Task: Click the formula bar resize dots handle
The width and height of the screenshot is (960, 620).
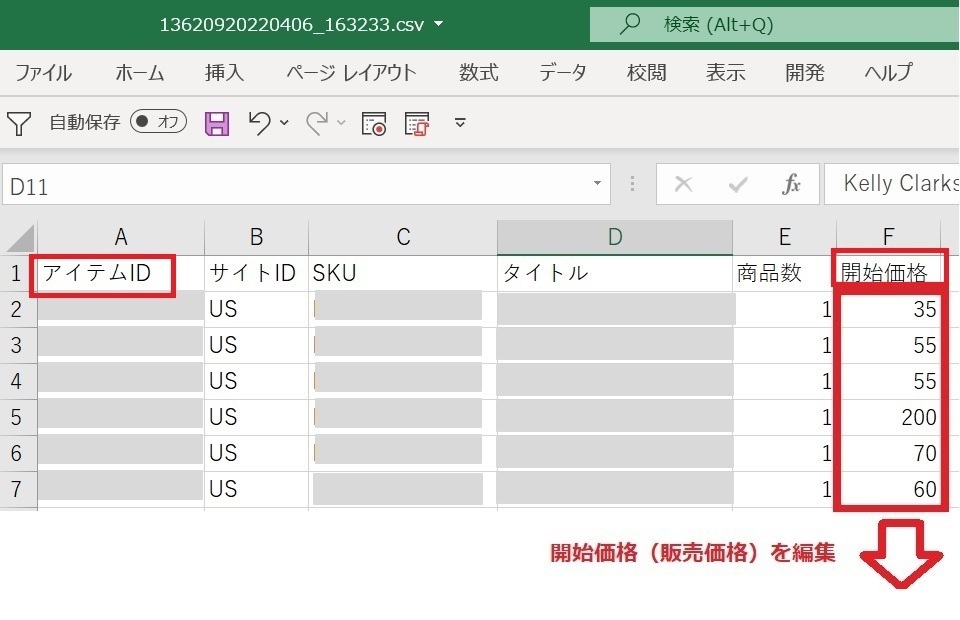Action: 632,184
